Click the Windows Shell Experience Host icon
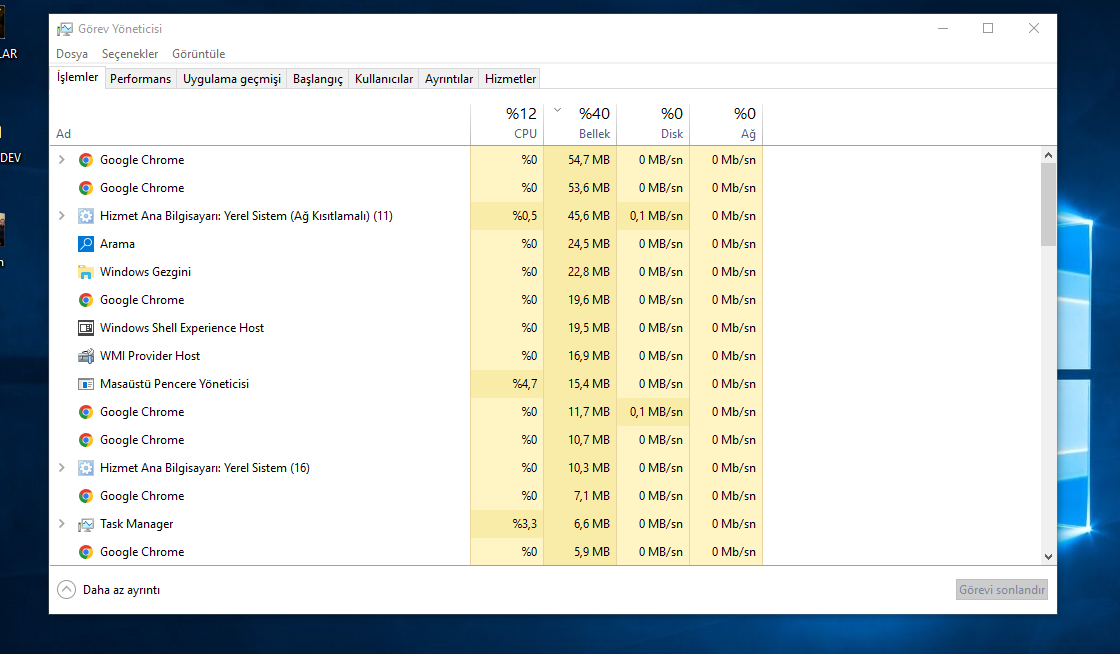The height and width of the screenshot is (654, 1120). pyautogui.click(x=86, y=328)
